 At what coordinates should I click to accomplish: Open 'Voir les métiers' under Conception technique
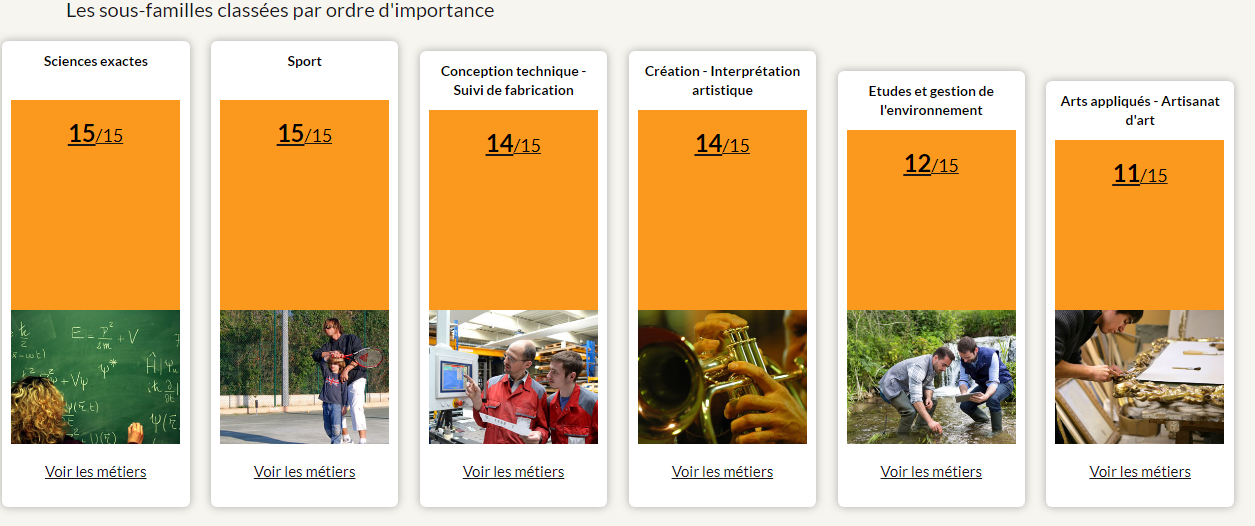(x=513, y=472)
